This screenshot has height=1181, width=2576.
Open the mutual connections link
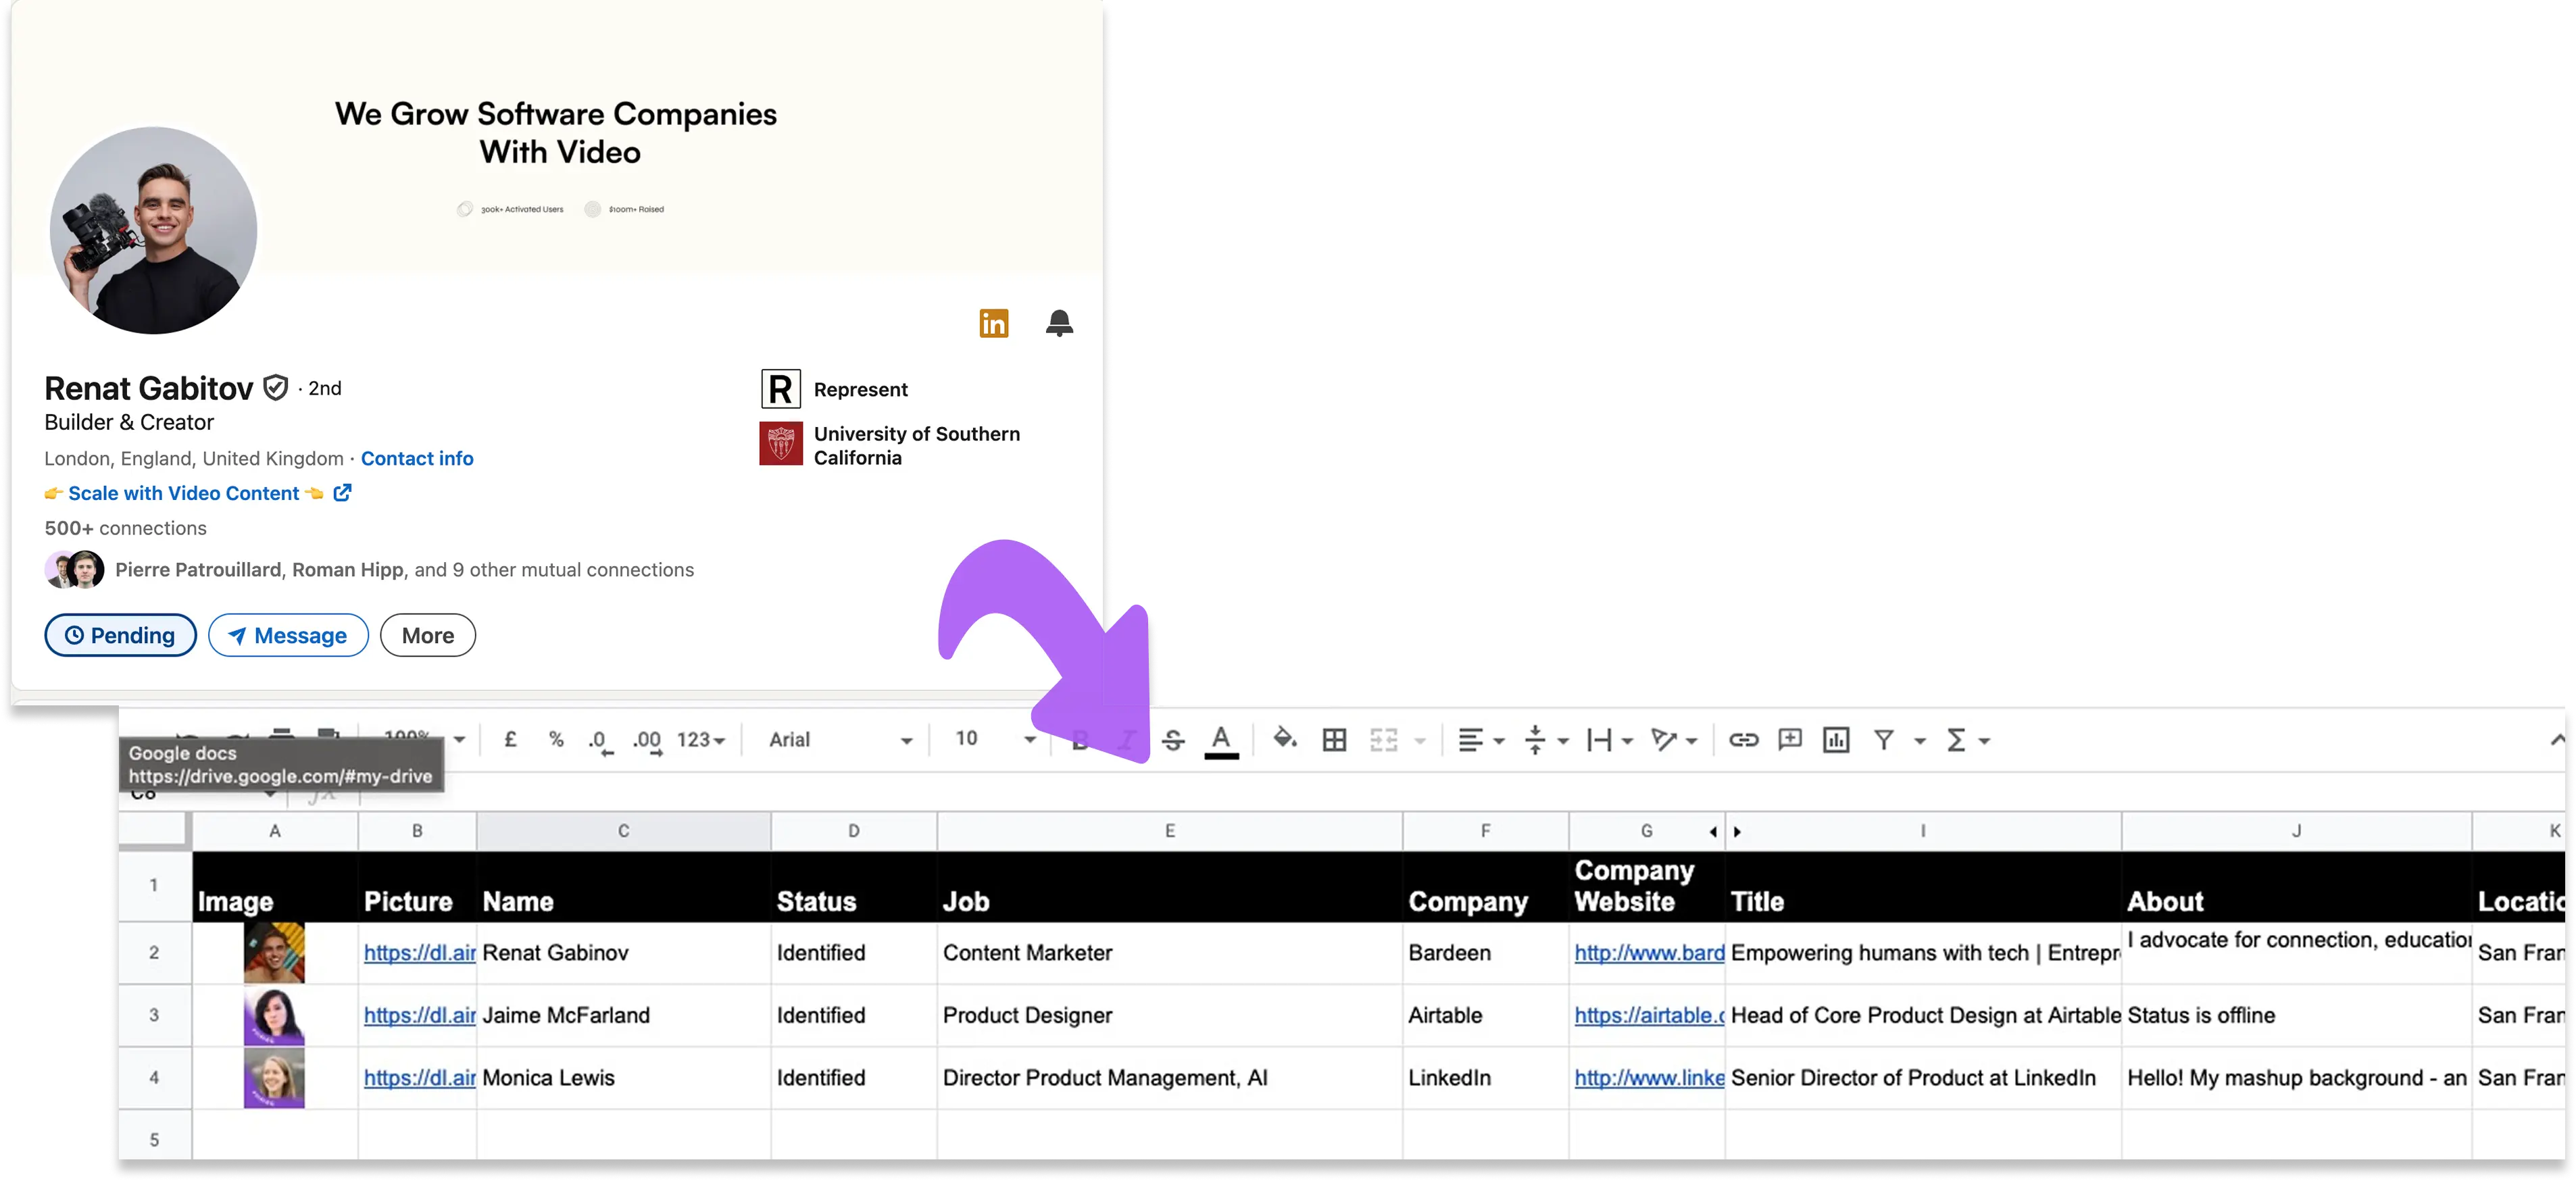pos(404,569)
